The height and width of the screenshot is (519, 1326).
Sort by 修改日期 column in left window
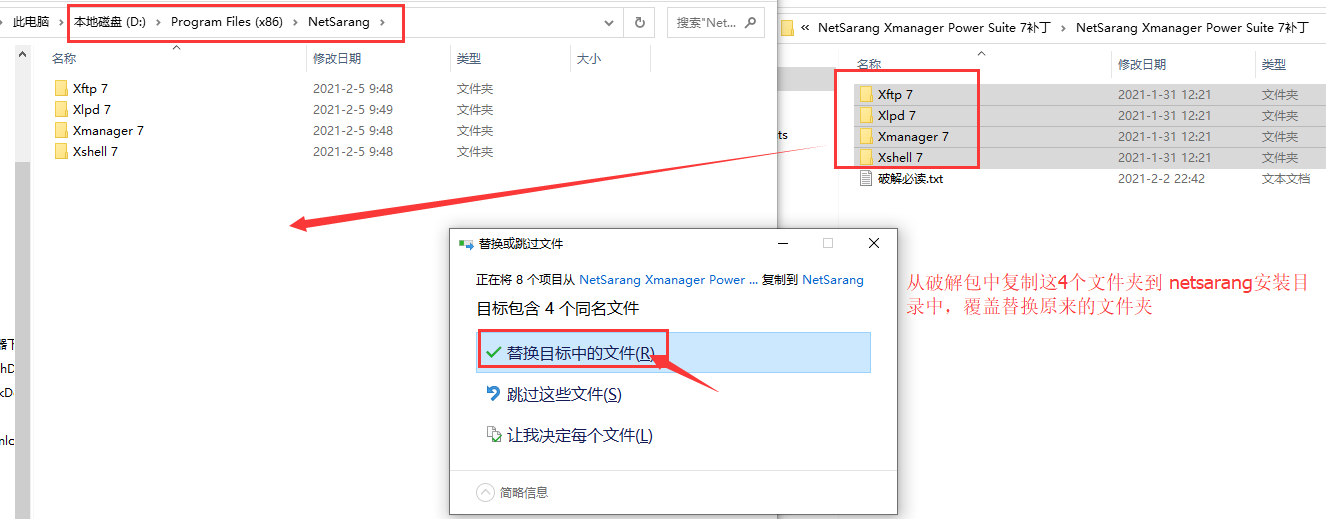[x=337, y=59]
